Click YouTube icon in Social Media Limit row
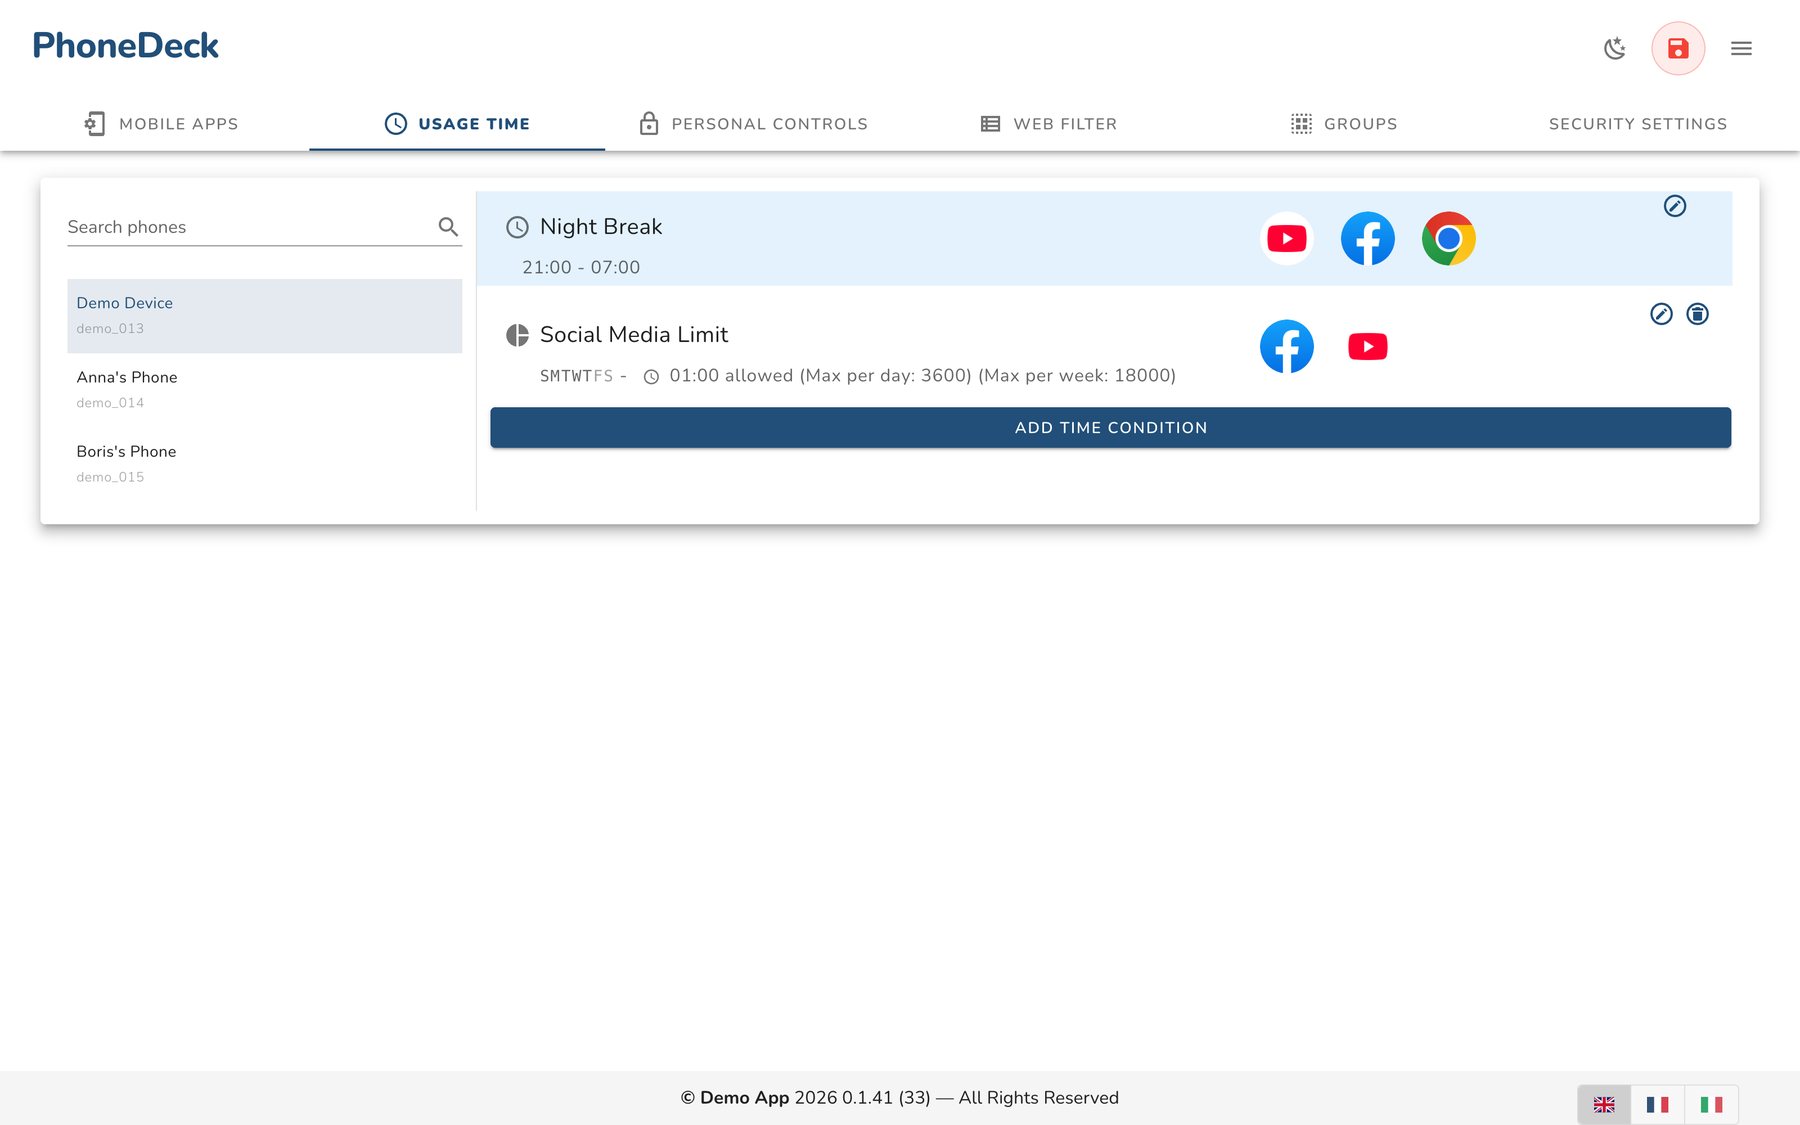This screenshot has height=1125, width=1800. (x=1368, y=347)
